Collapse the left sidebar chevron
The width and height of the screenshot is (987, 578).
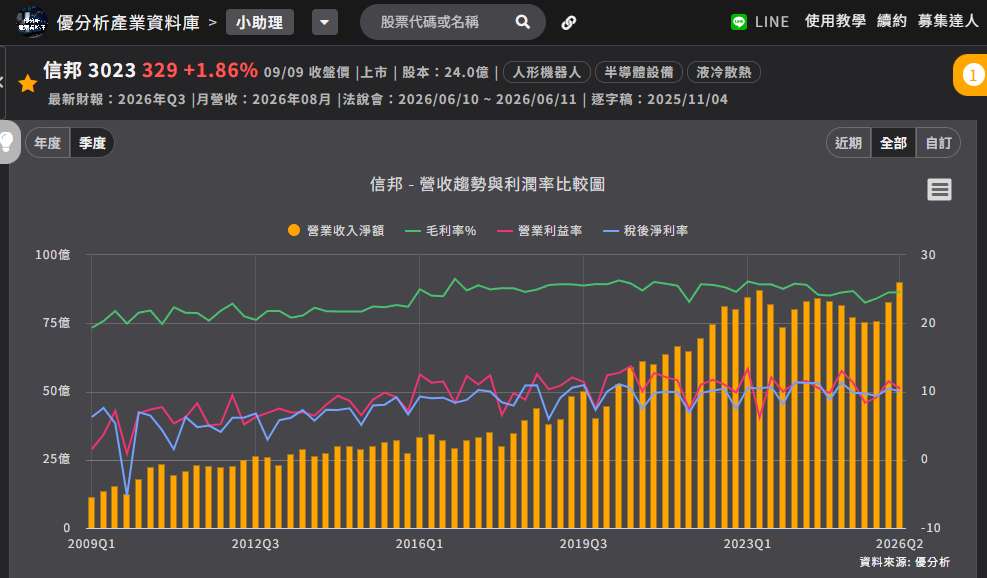[x=2, y=82]
